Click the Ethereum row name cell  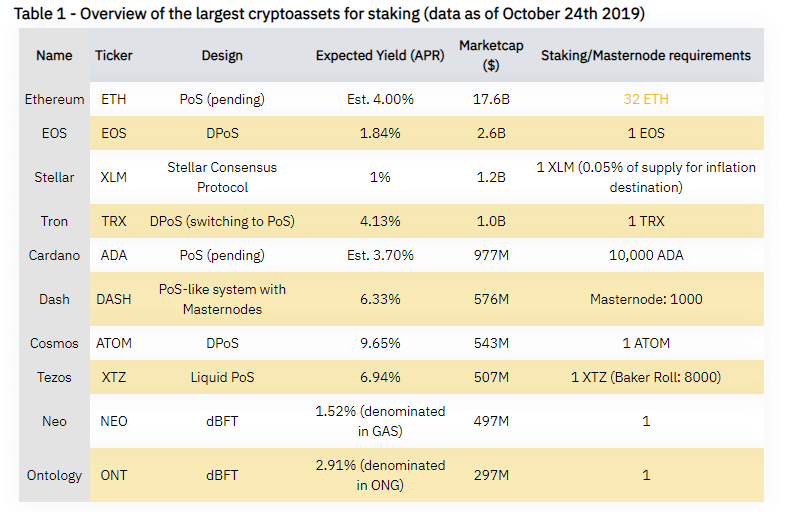point(54,99)
